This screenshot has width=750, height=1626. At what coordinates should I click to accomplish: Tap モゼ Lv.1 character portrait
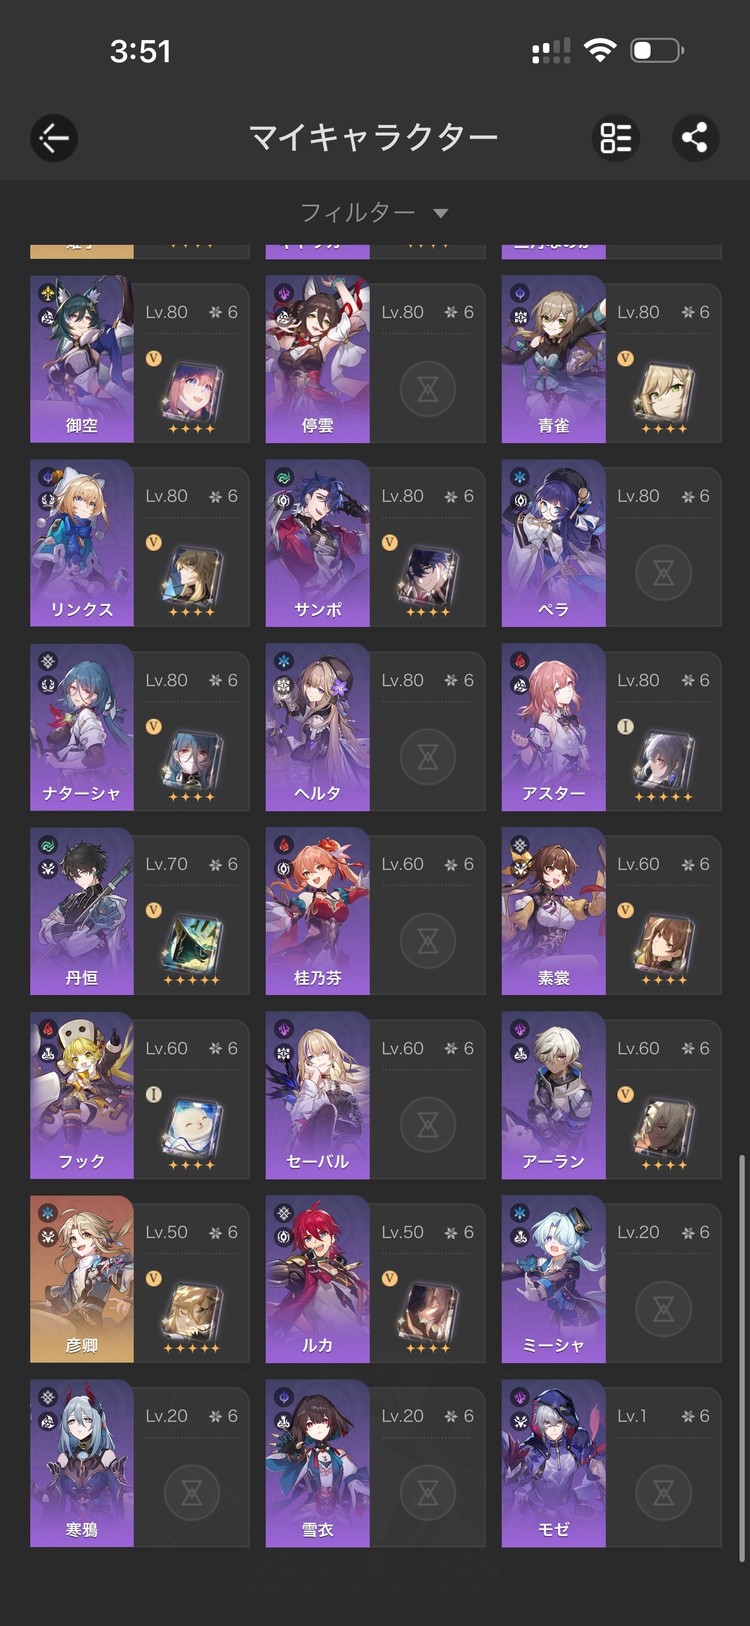click(x=554, y=1463)
